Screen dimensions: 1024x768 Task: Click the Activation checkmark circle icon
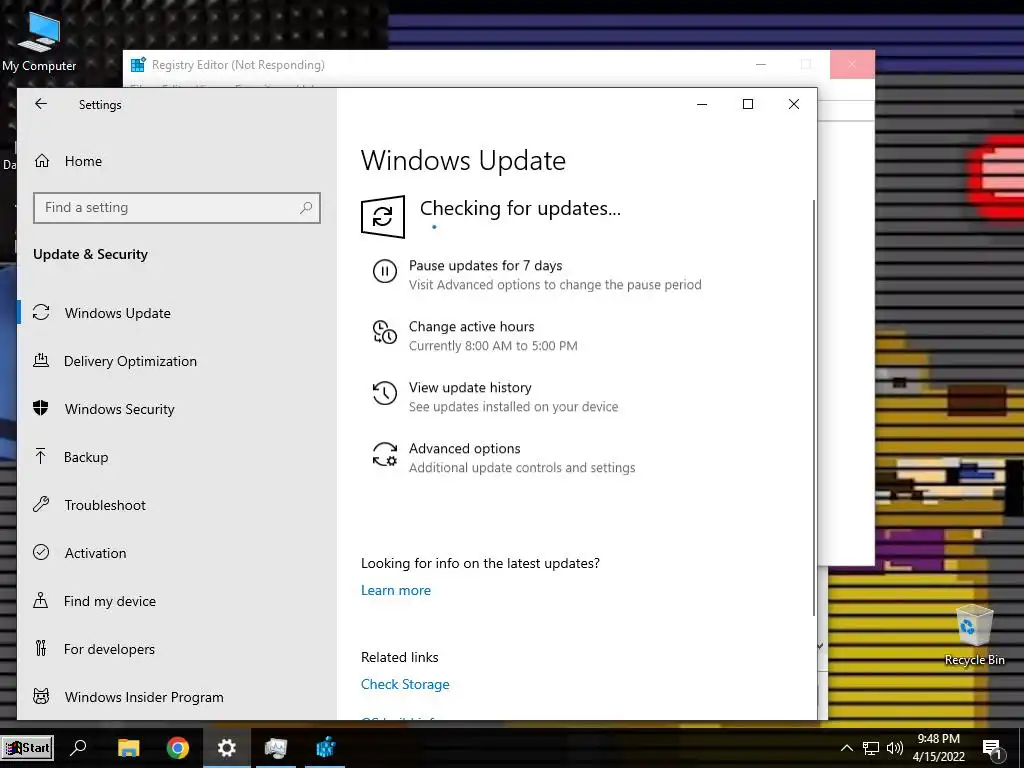pos(41,552)
